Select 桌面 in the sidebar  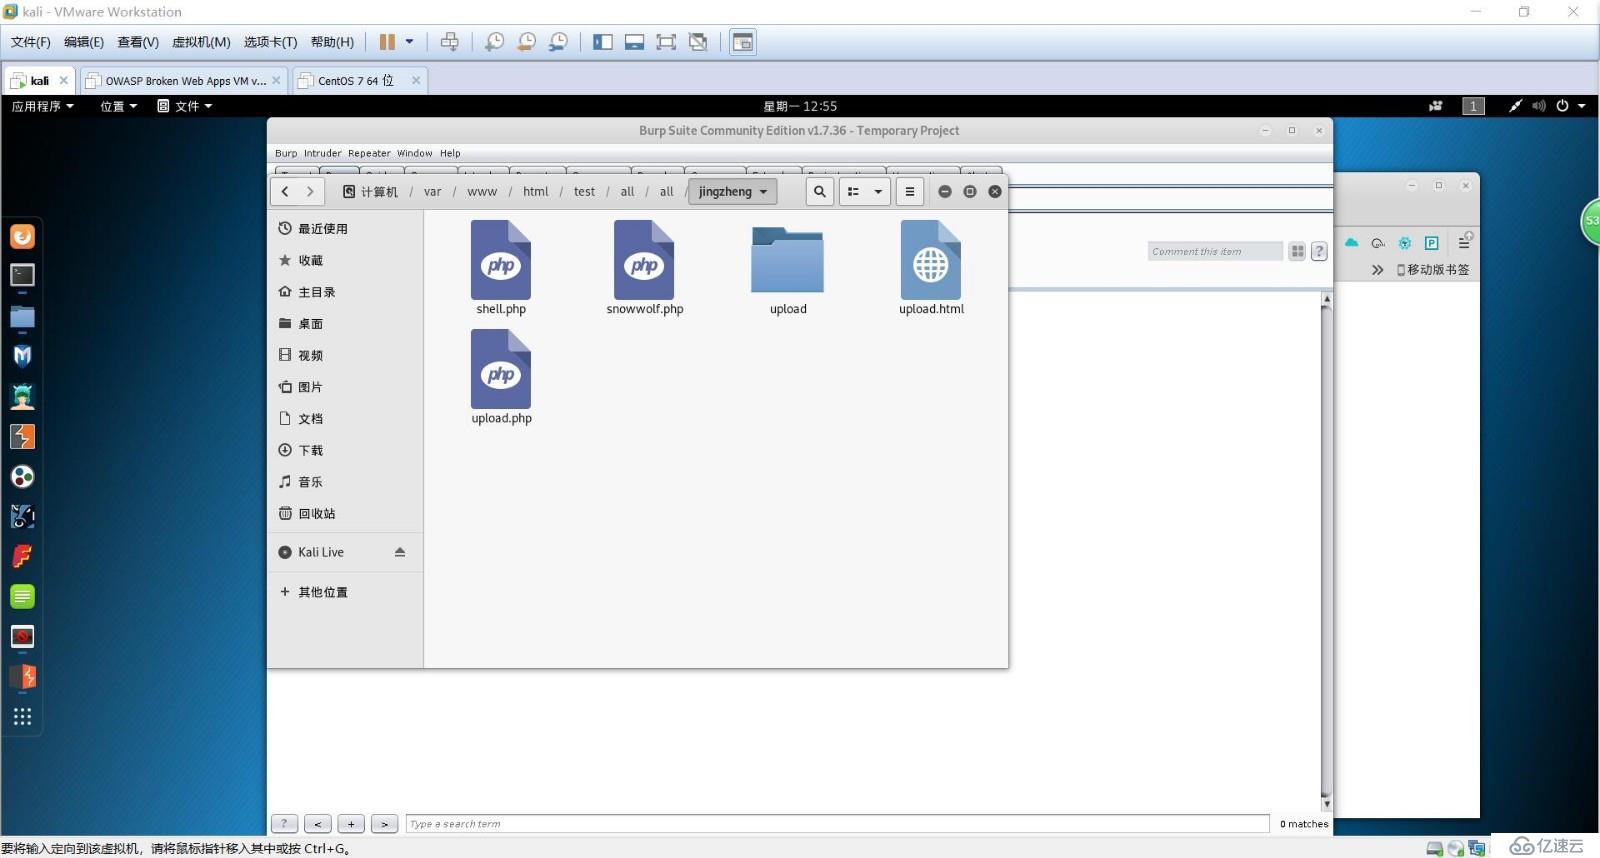tap(345, 324)
